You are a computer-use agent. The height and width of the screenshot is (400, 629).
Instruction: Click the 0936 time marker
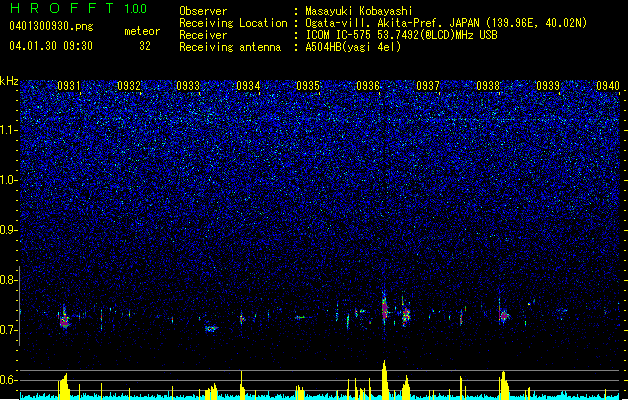click(x=368, y=86)
